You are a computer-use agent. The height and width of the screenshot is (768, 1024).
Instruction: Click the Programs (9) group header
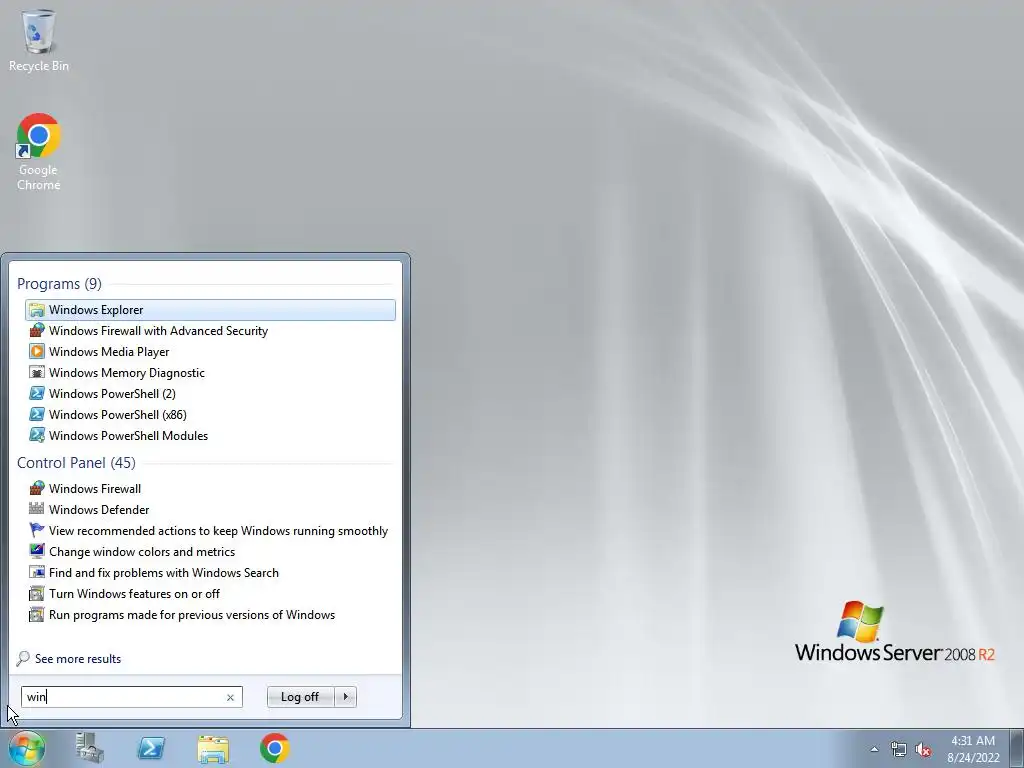tap(59, 283)
